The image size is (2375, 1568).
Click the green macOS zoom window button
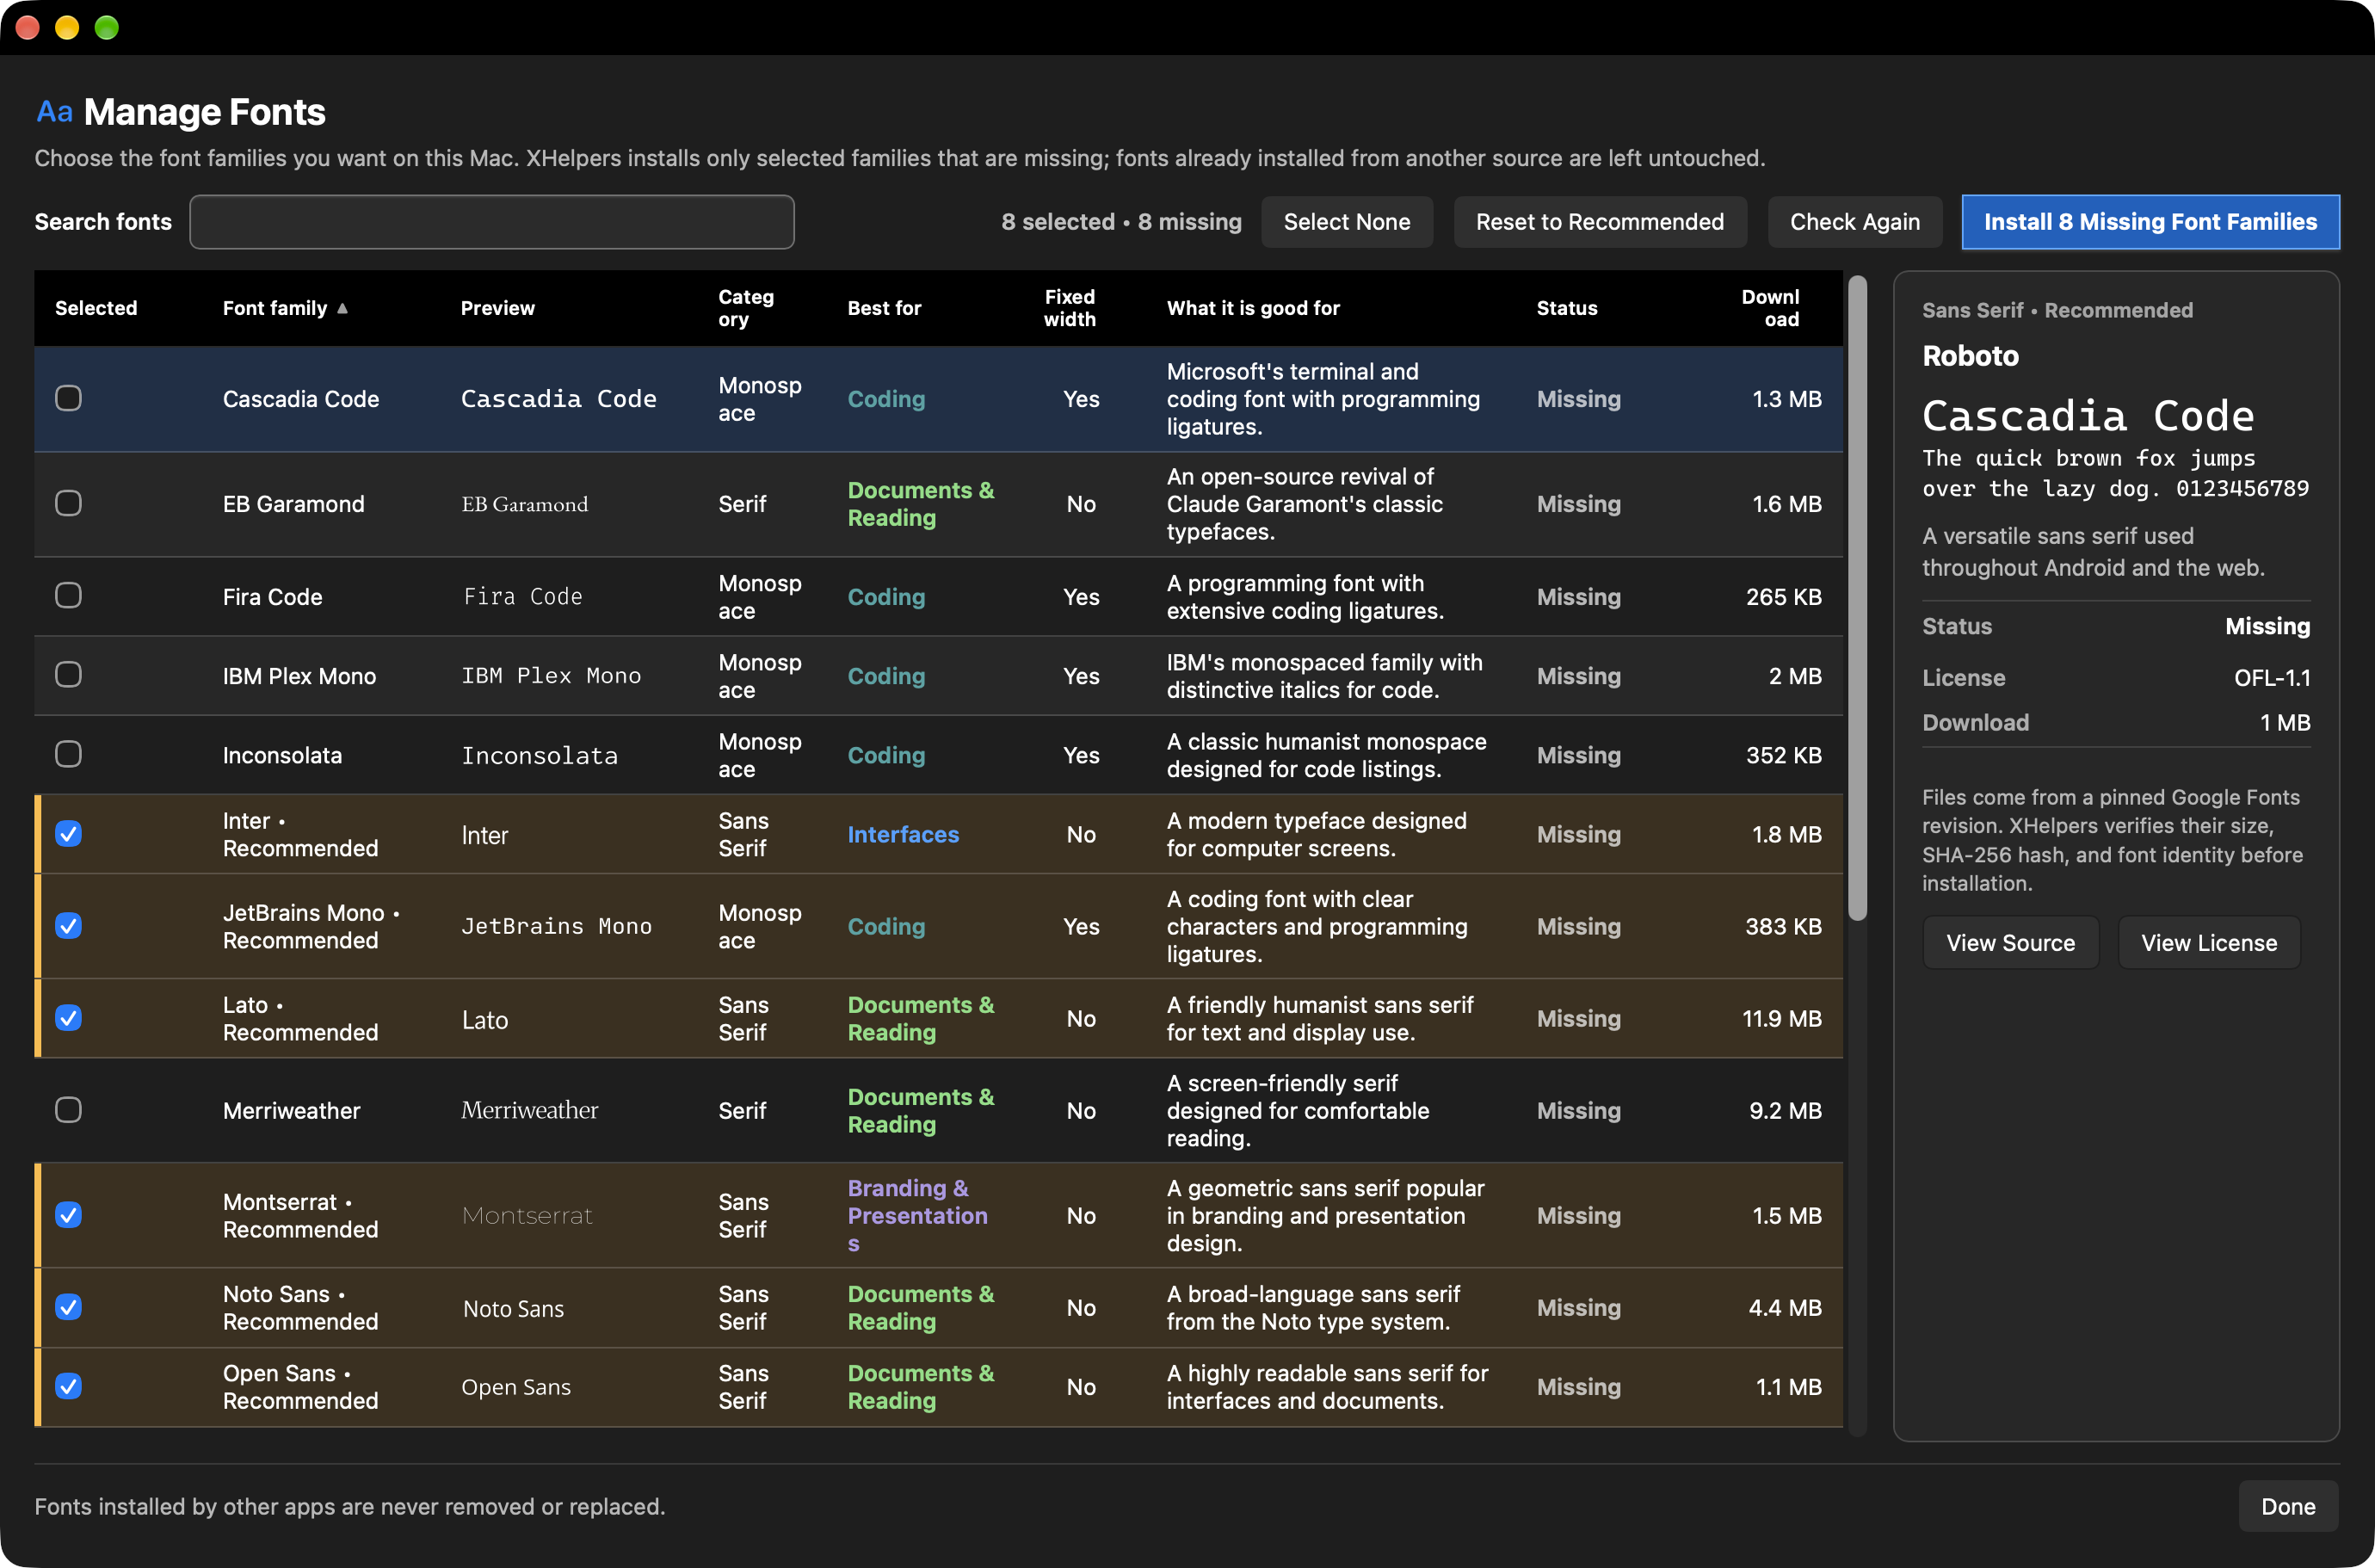(107, 27)
